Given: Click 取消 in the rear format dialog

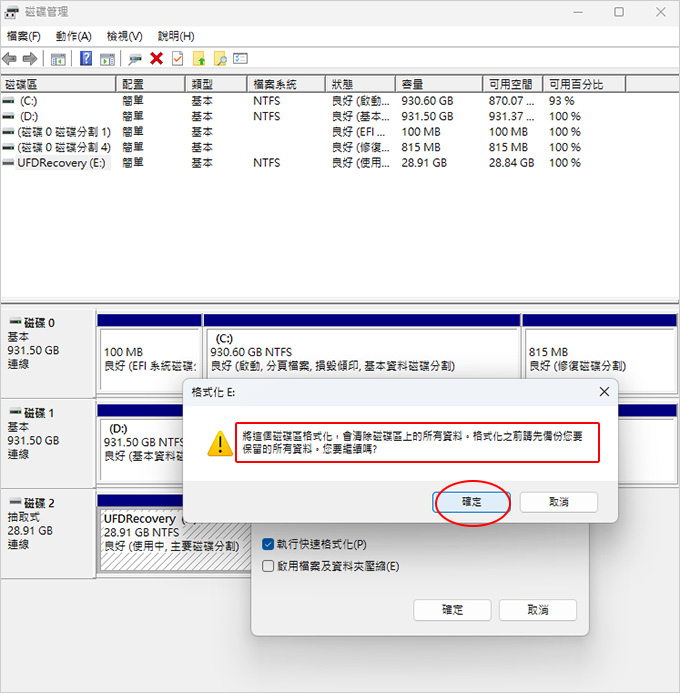Looking at the screenshot, I should click(538, 610).
